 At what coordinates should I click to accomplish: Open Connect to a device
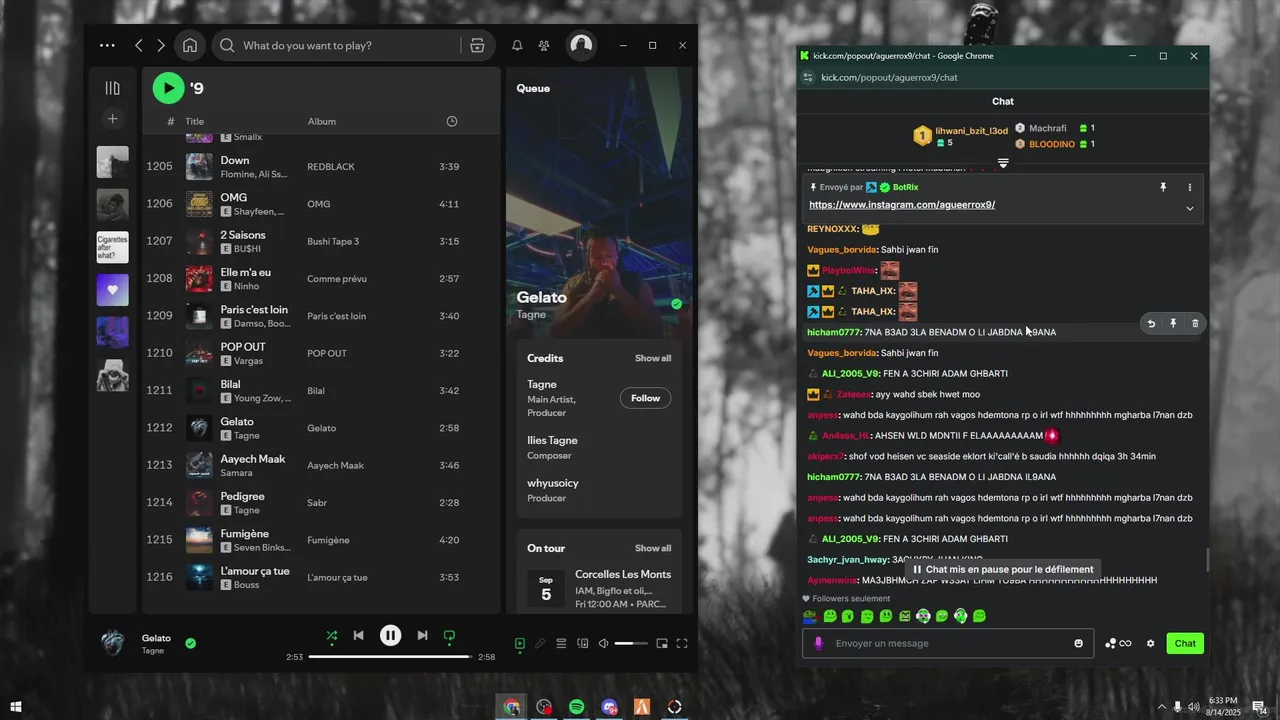click(583, 644)
